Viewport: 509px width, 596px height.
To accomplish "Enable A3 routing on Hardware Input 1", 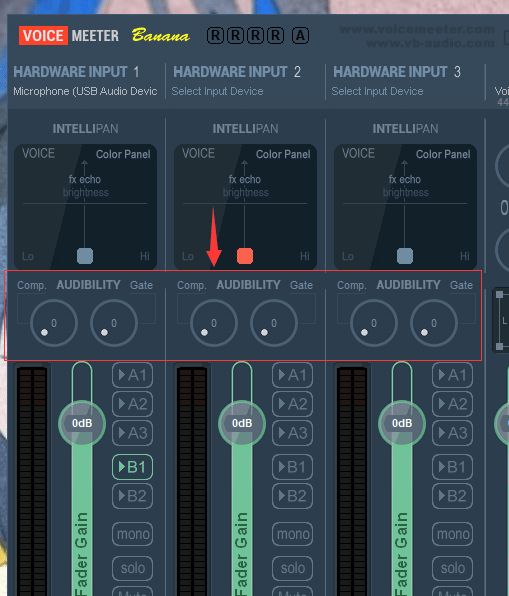I will click(132, 433).
